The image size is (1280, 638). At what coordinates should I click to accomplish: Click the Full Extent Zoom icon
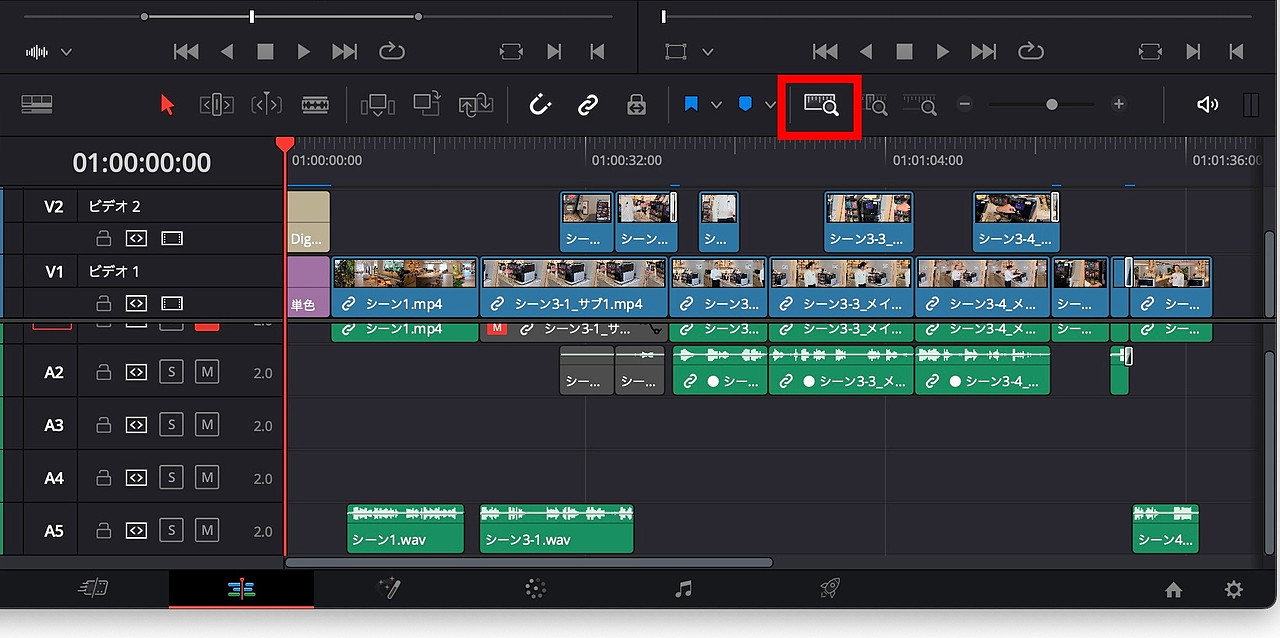820,105
